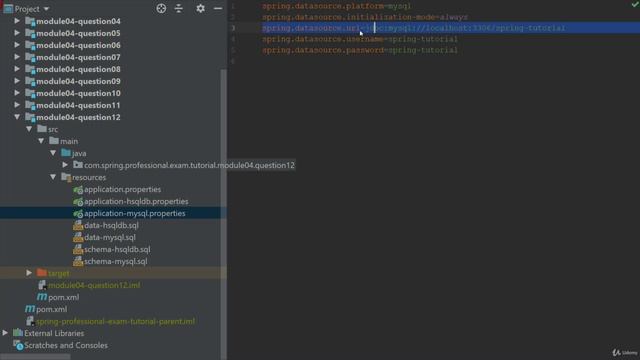Select the question12 package entry

[x=189, y=165]
